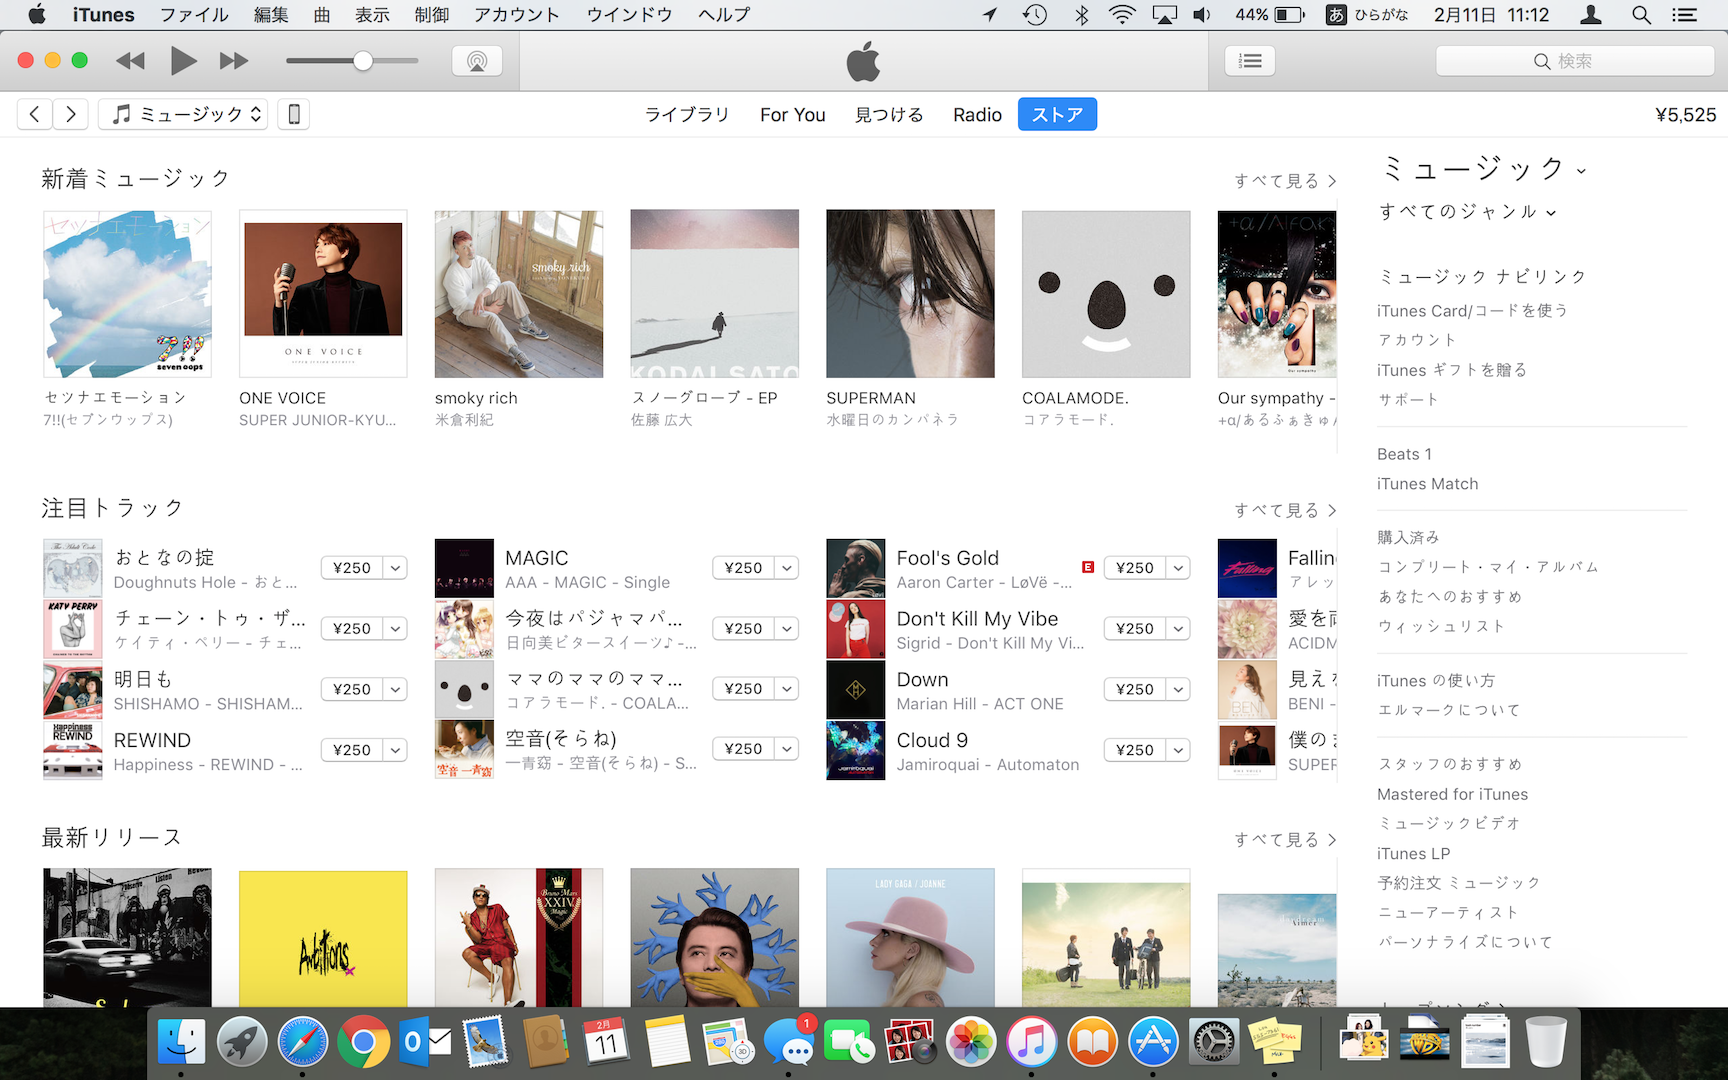
Task: Open dropdown arrow for MAGIC price
Action: pyautogui.click(x=788, y=568)
